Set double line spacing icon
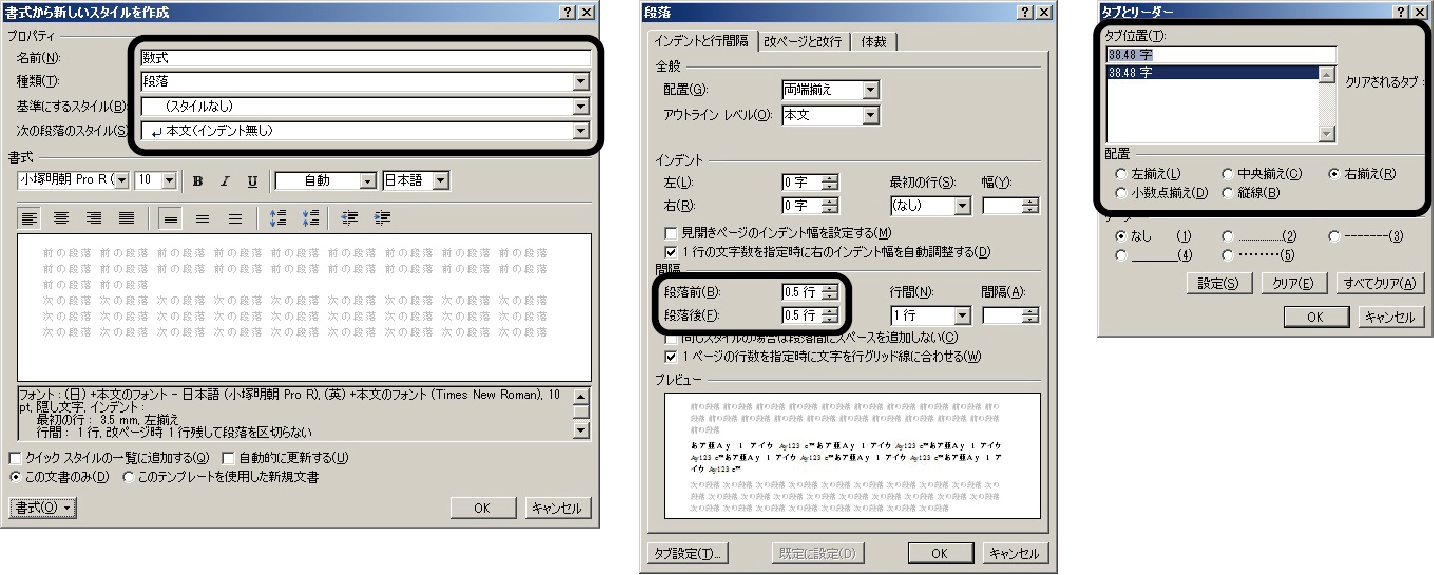This screenshot has width=1434, height=575. (x=235, y=217)
